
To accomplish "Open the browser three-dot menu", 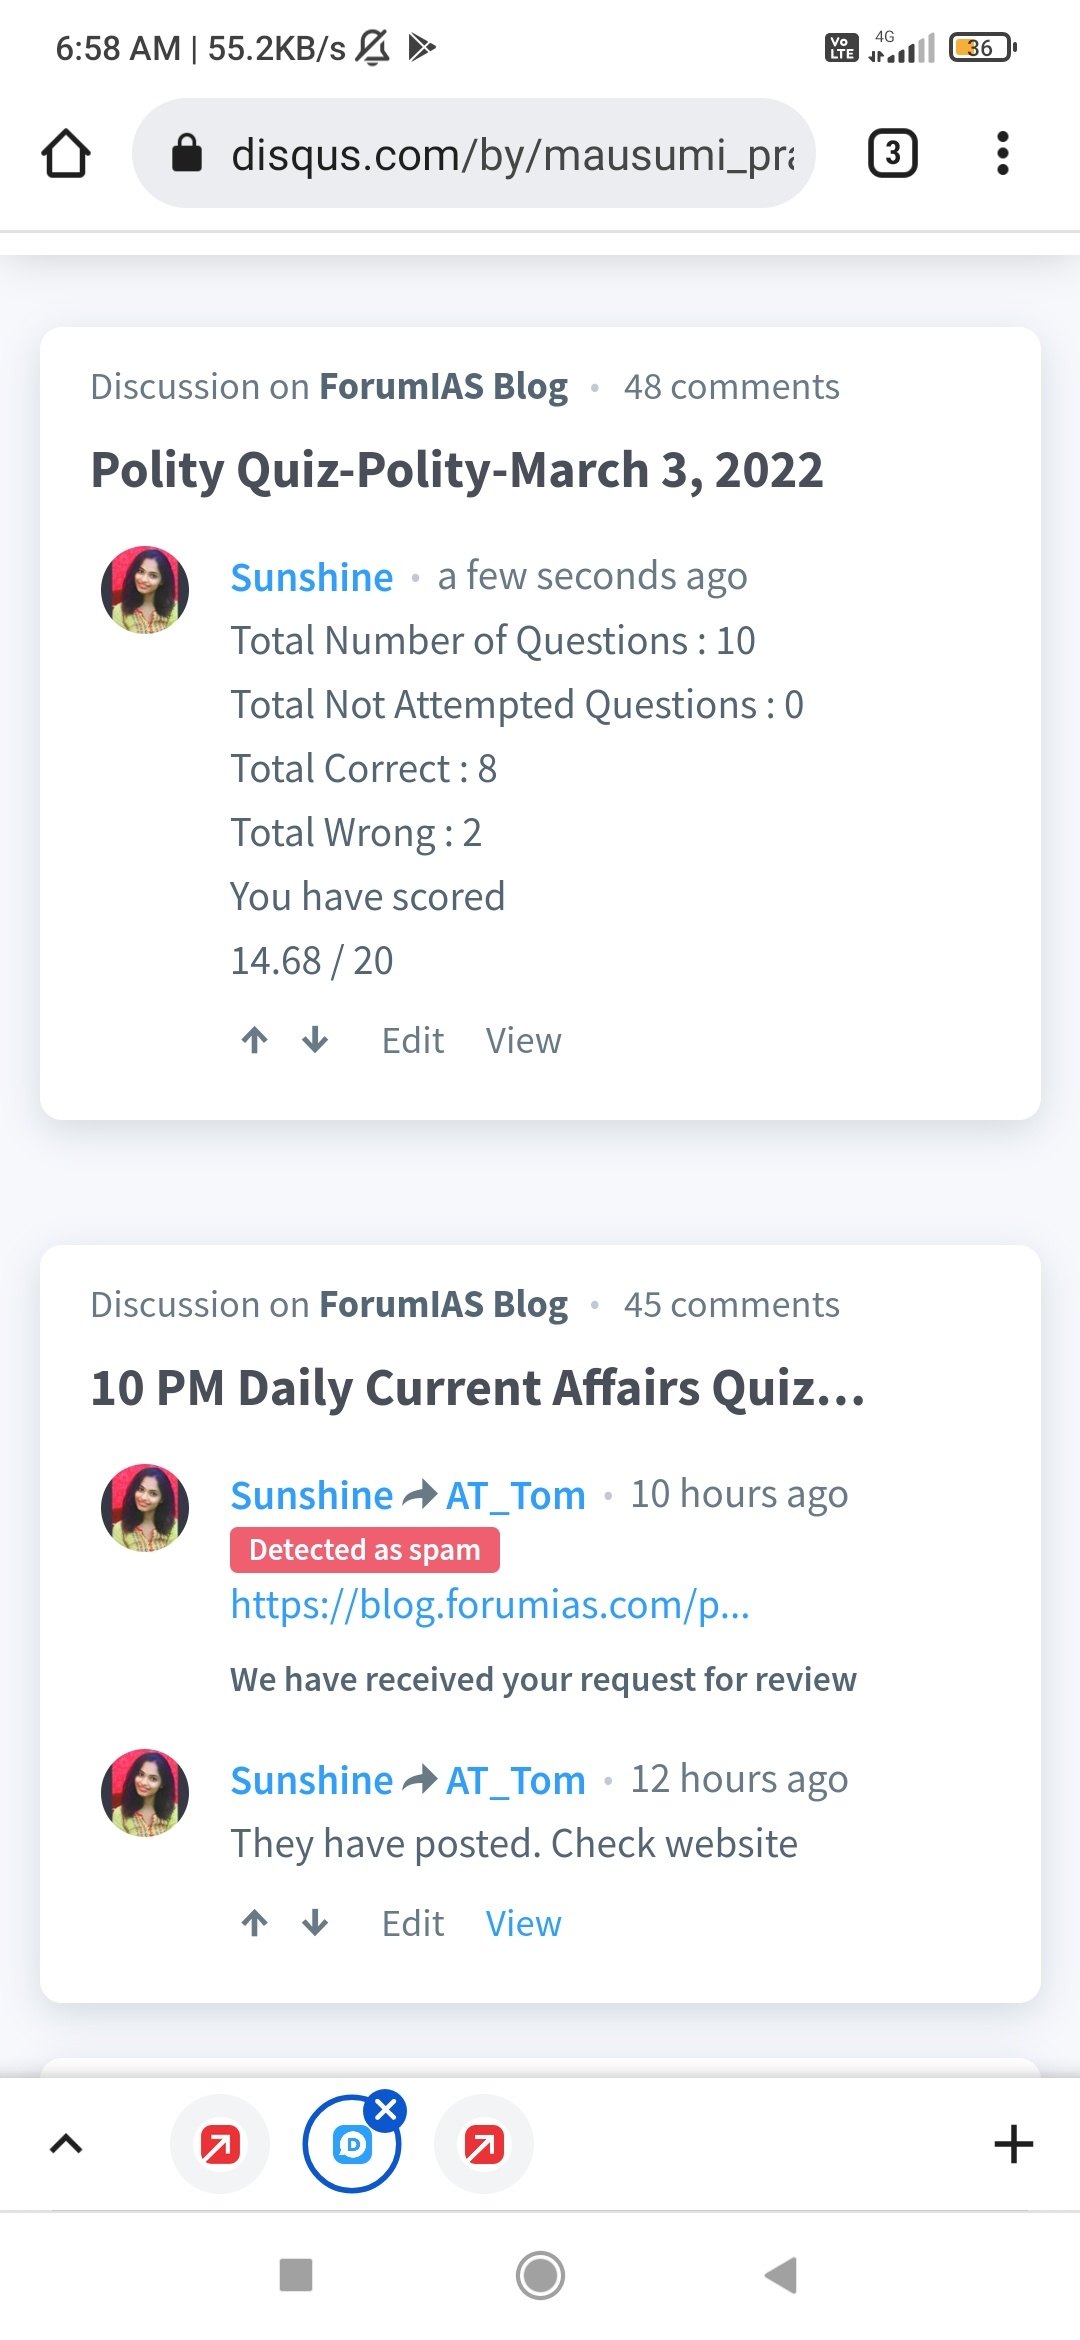I will [x=1002, y=154].
